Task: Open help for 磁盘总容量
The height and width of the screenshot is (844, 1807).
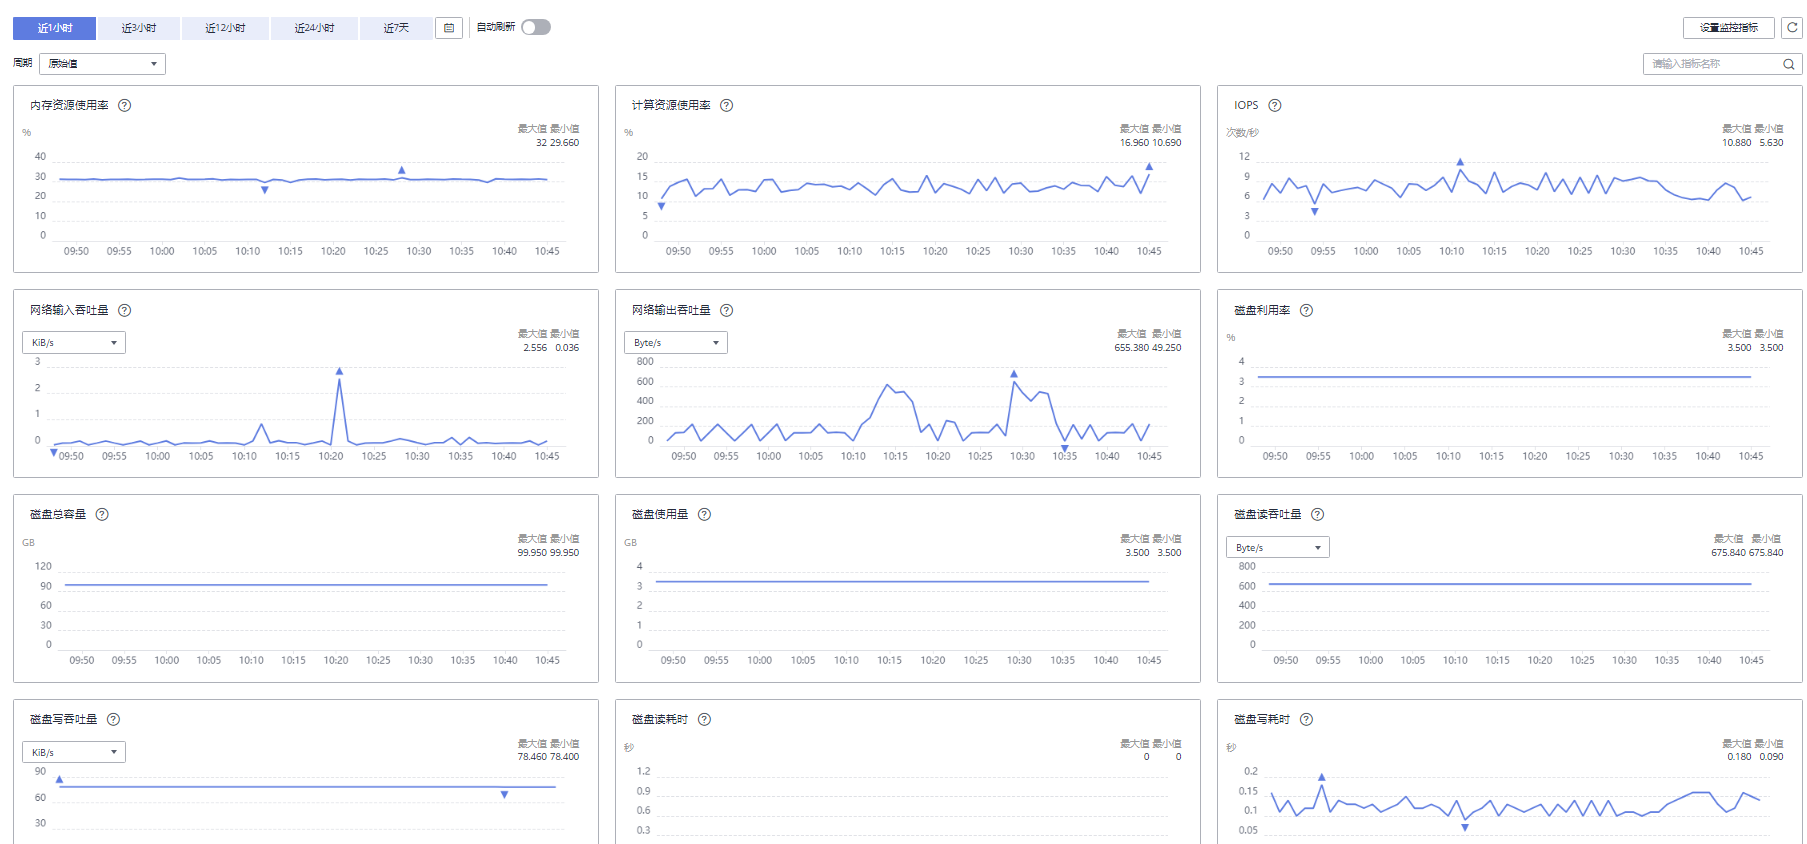Action: [x=102, y=514]
